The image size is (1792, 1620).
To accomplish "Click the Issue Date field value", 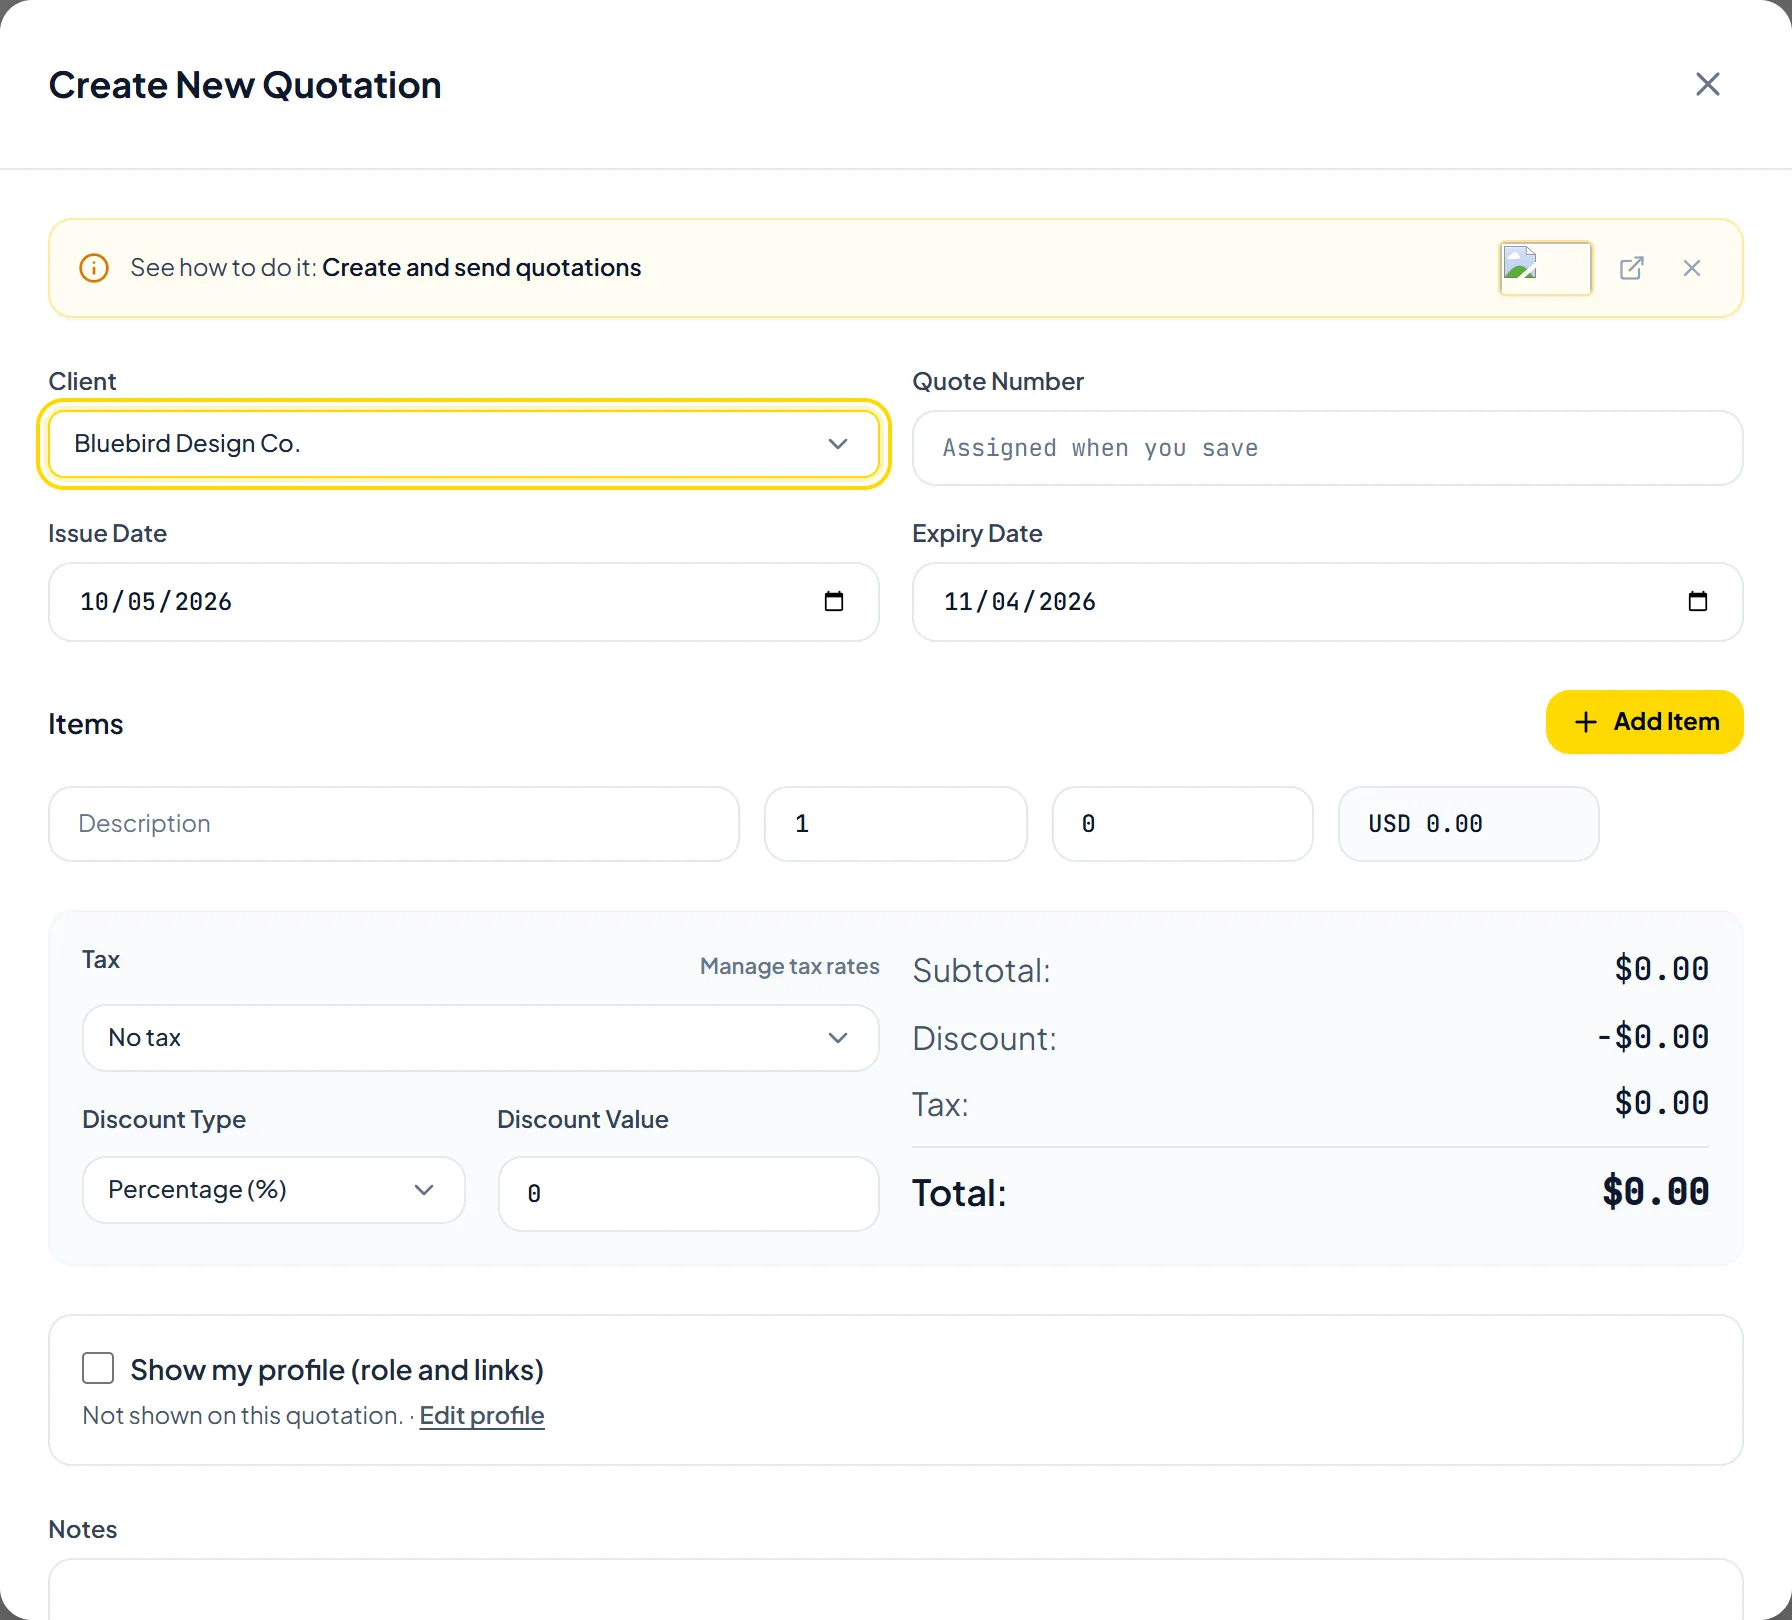I will click(x=156, y=602).
